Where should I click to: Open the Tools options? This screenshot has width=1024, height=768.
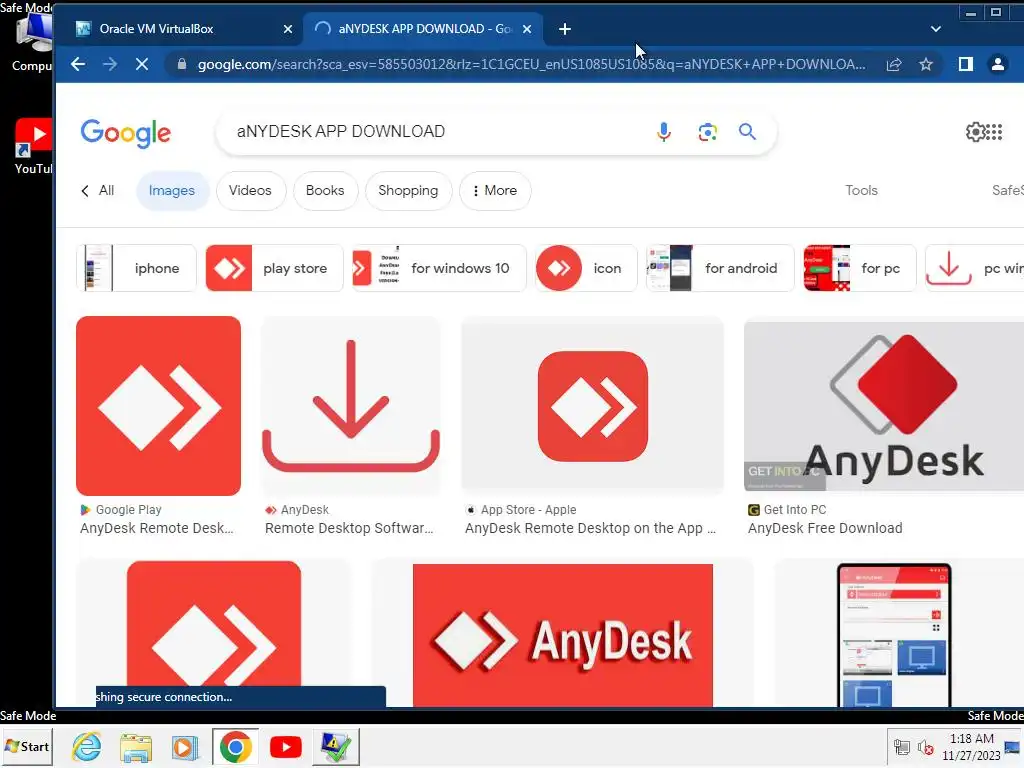tap(861, 190)
